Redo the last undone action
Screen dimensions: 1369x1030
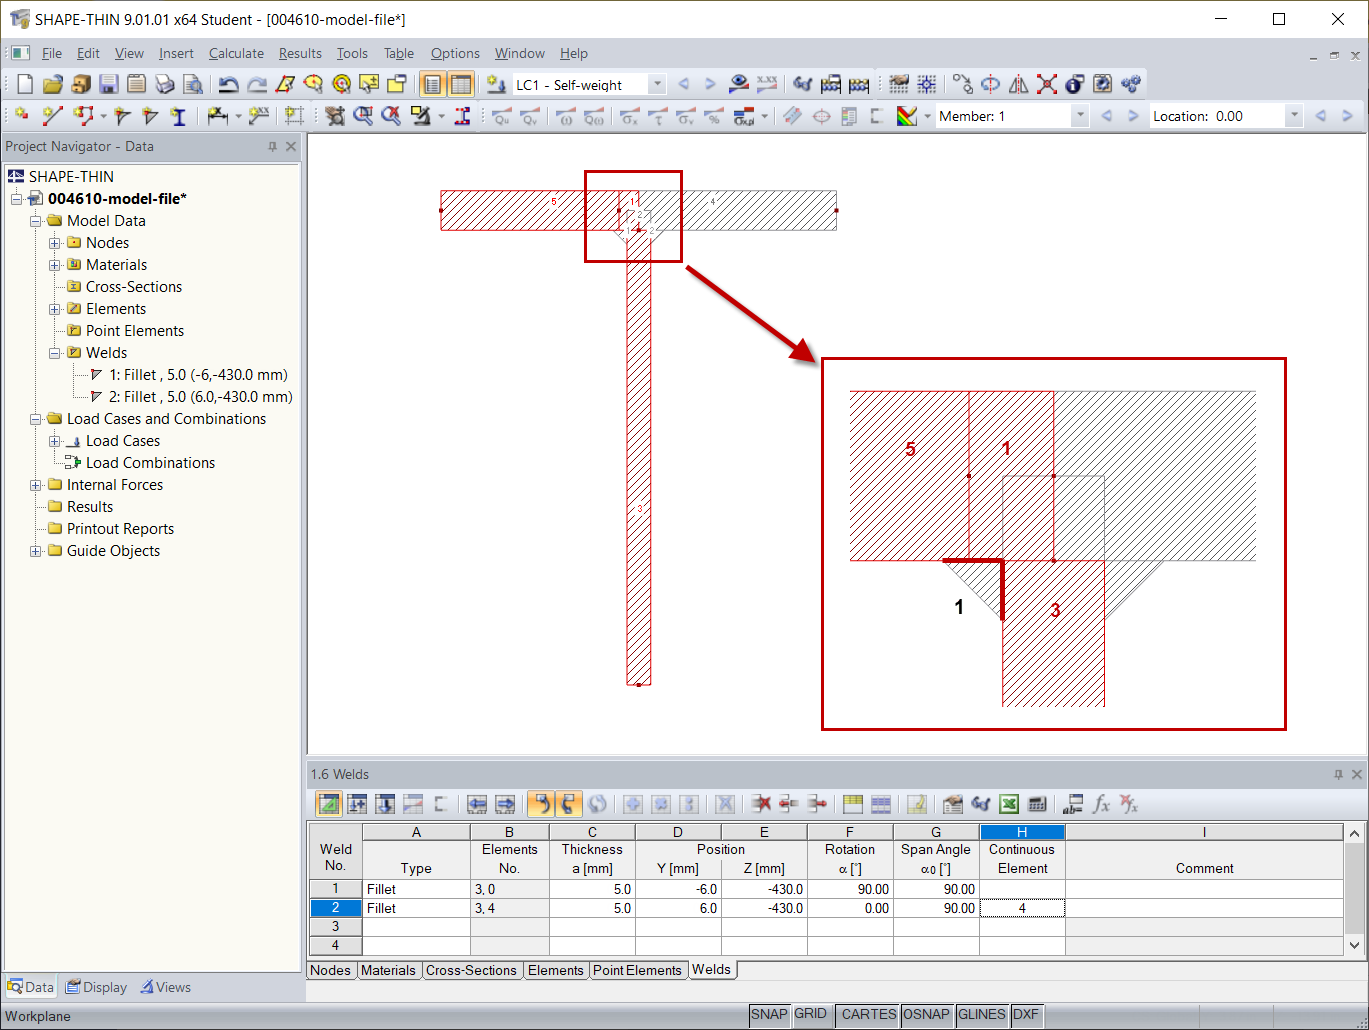[256, 85]
